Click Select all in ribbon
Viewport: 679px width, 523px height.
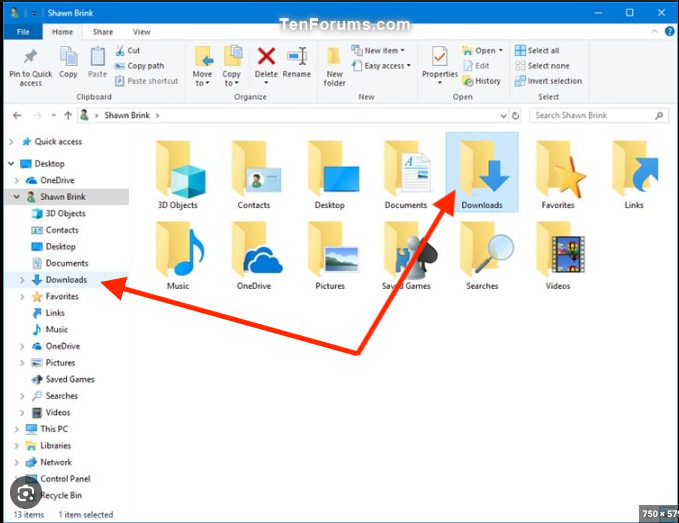[537, 51]
